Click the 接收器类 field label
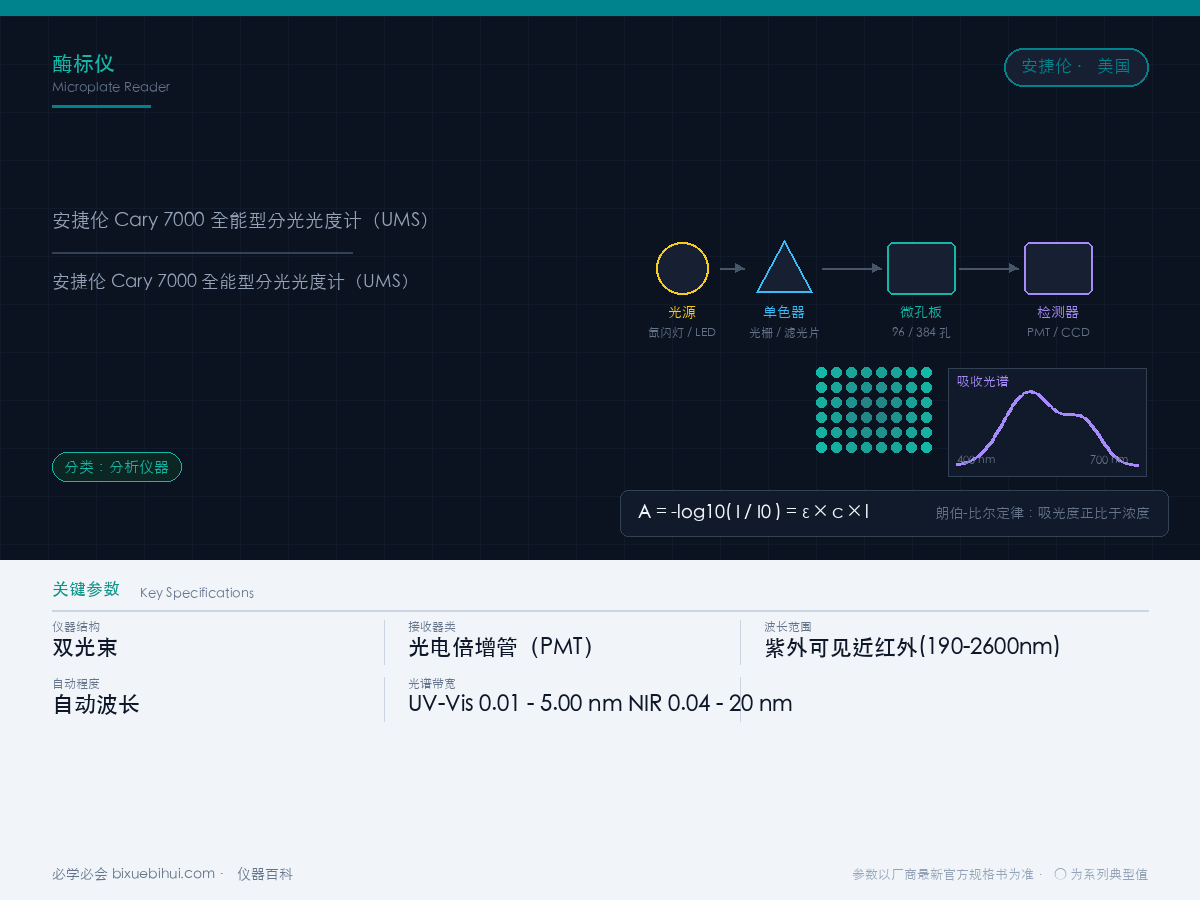This screenshot has width=1200, height=900. [x=432, y=626]
